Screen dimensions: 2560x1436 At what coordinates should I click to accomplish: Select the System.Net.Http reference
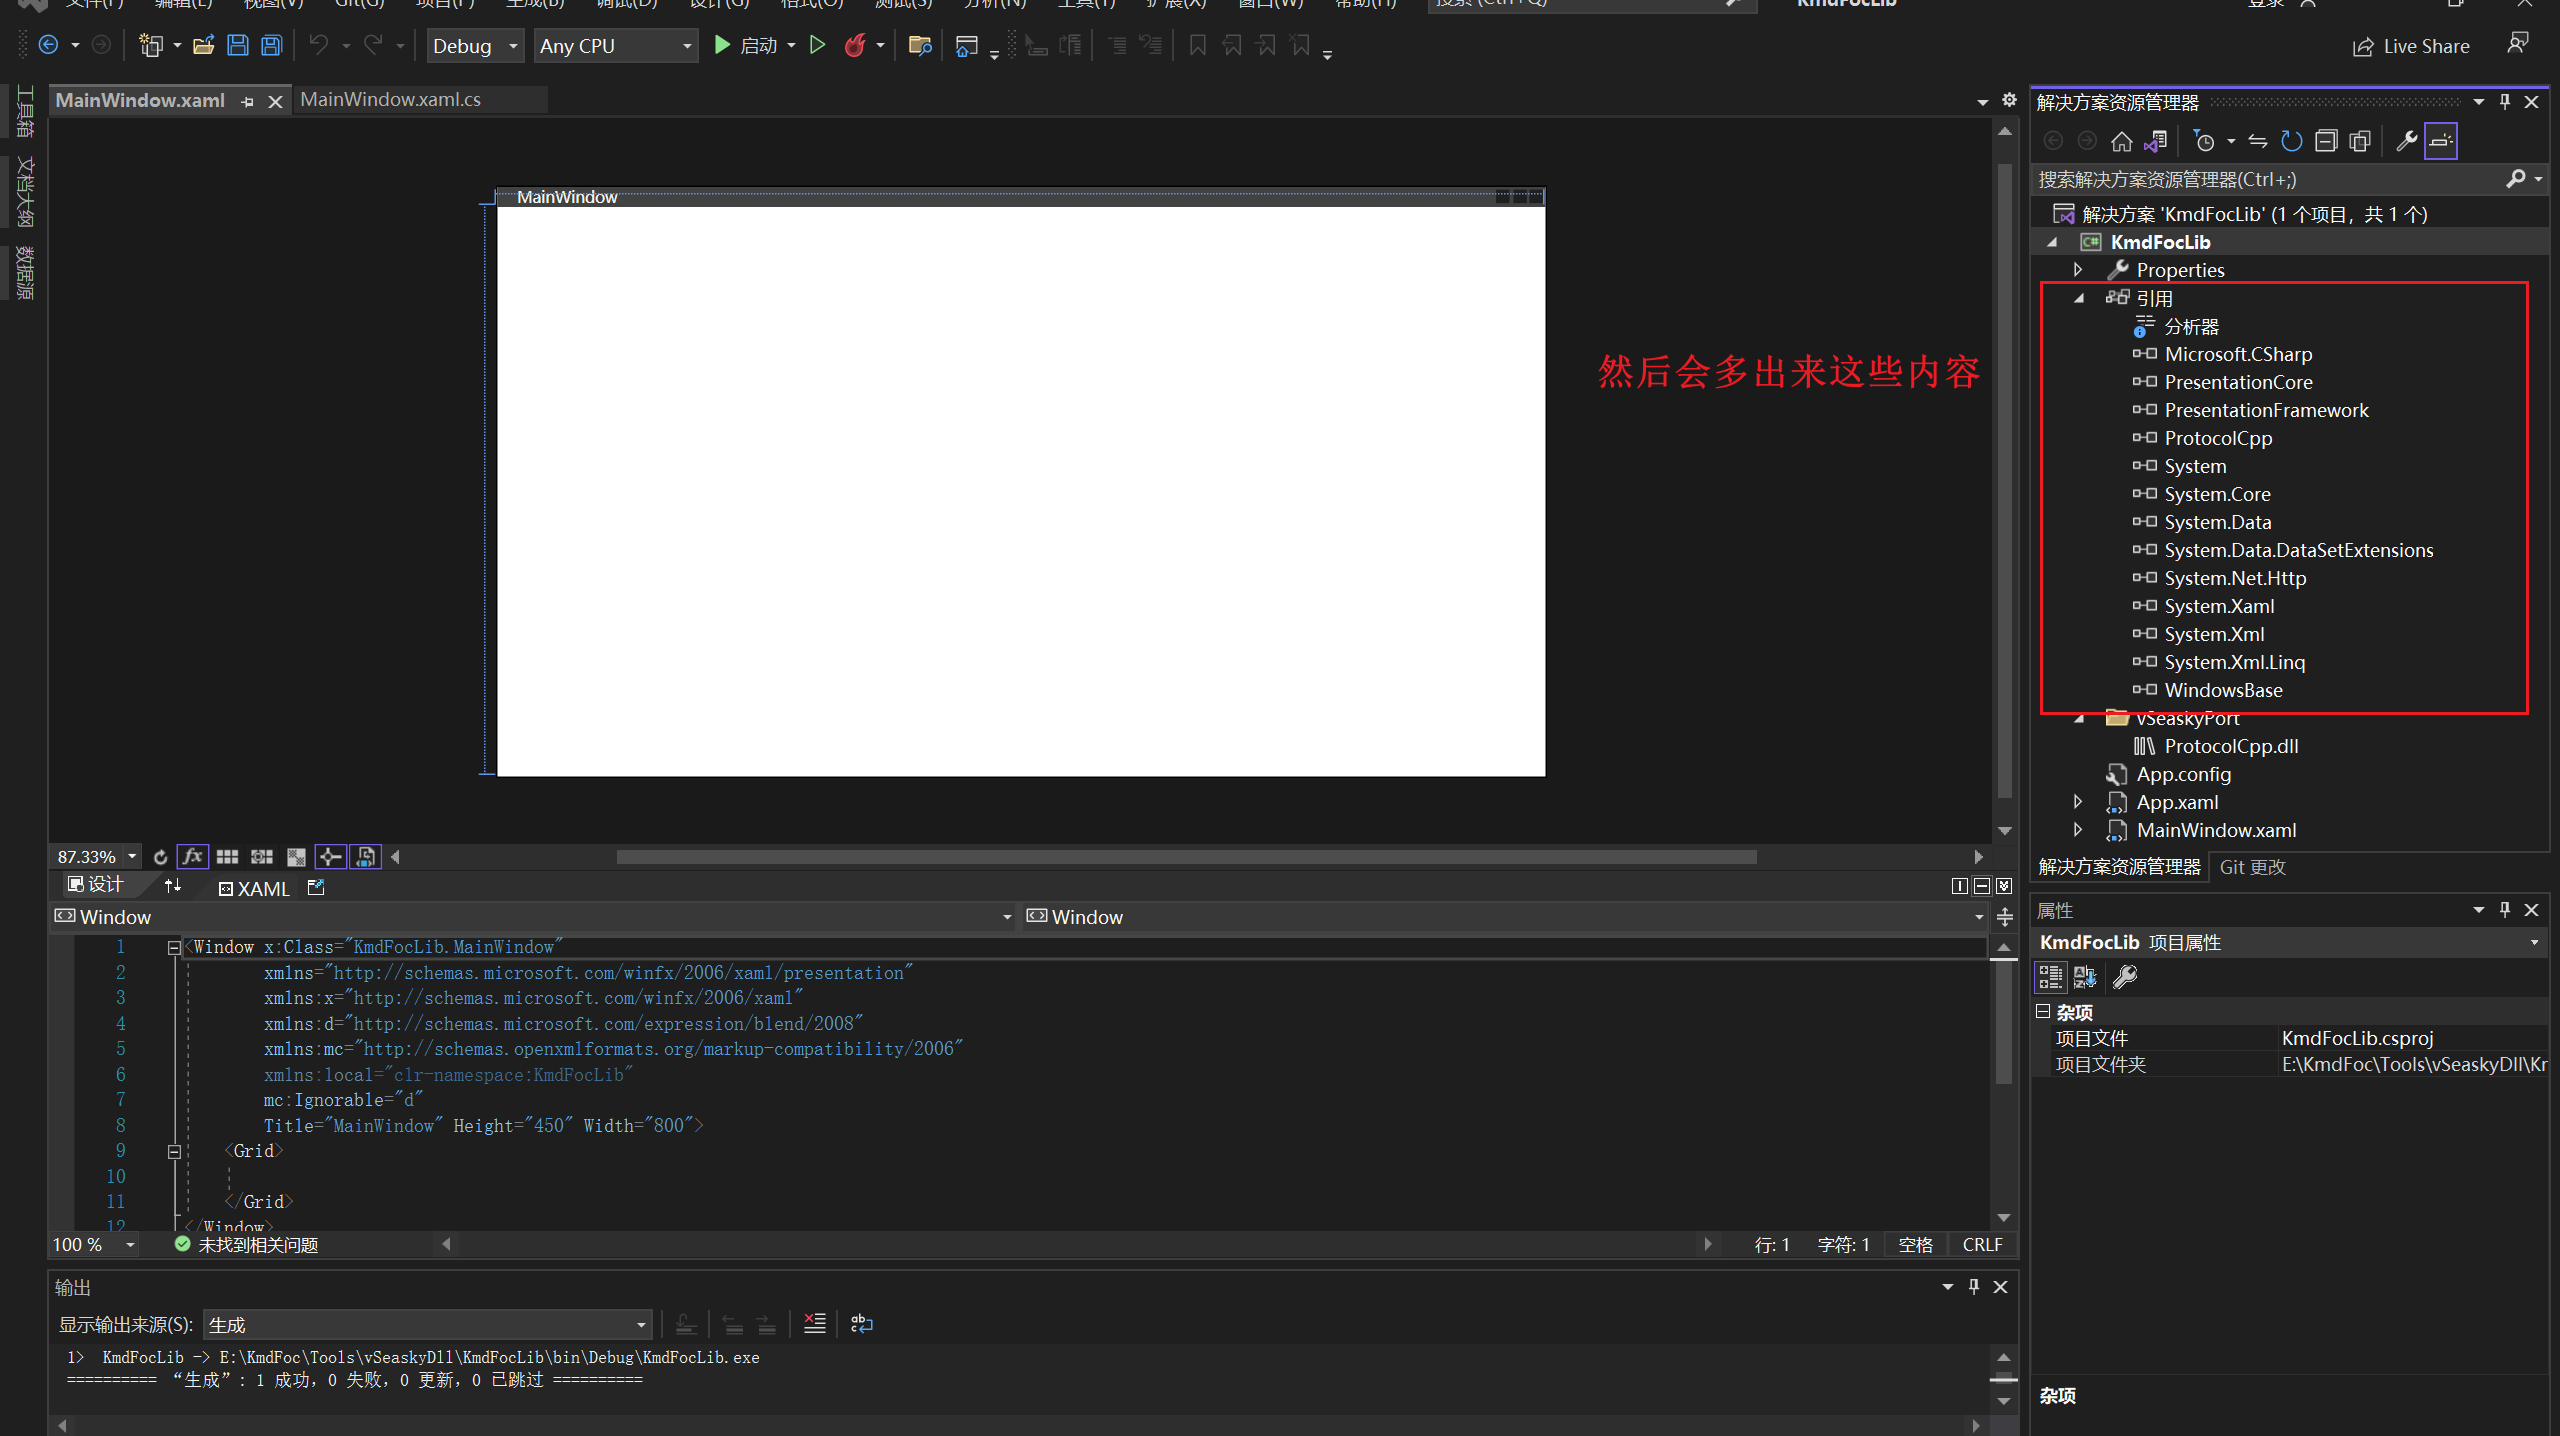2235,578
